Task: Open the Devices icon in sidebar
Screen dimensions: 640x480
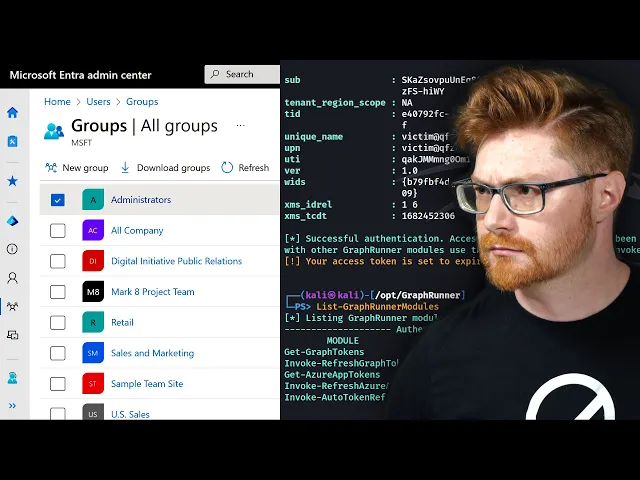Action: pos(13,335)
